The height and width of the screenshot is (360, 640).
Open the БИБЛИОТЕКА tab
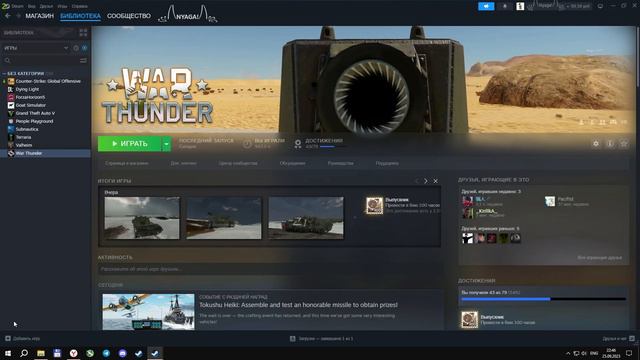tap(80, 16)
